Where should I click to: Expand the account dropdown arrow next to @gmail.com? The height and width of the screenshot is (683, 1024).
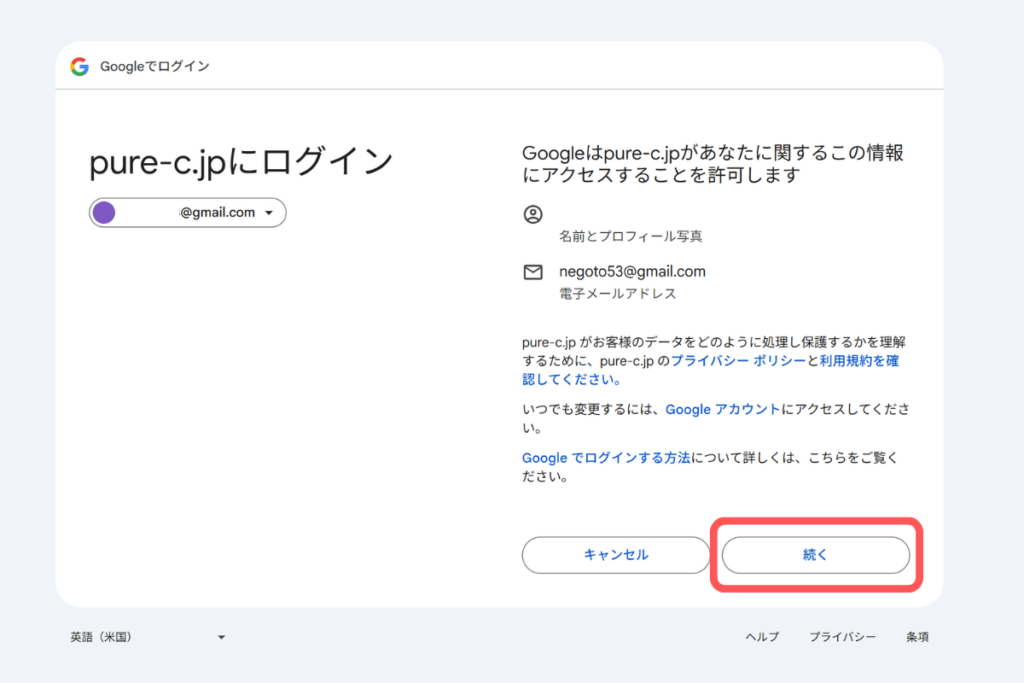[x=267, y=212]
